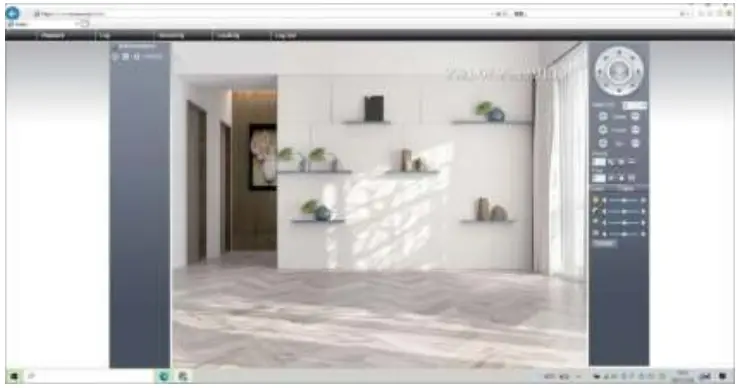The width and height of the screenshot is (738, 388).
Task: Click increase arrow on the bottom image slider
Action: click(643, 234)
